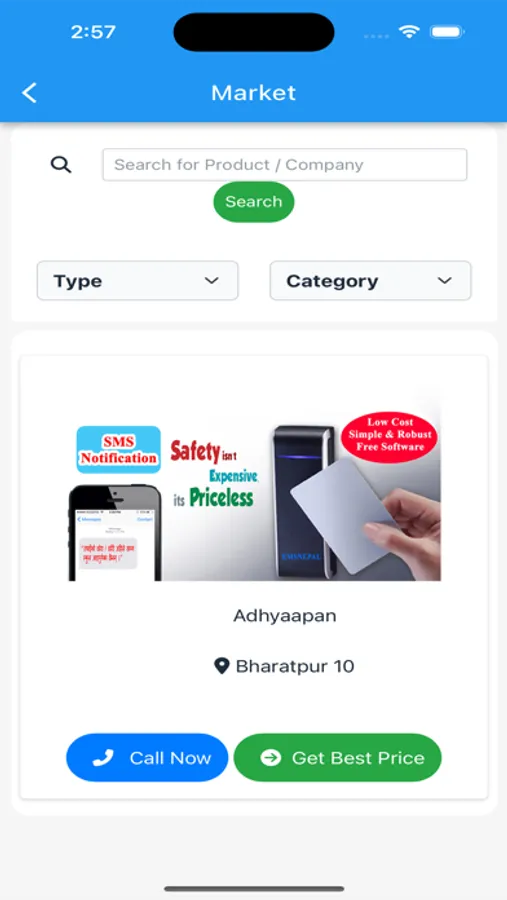Open the Type dropdown
The height and width of the screenshot is (900, 507).
[x=137, y=281]
